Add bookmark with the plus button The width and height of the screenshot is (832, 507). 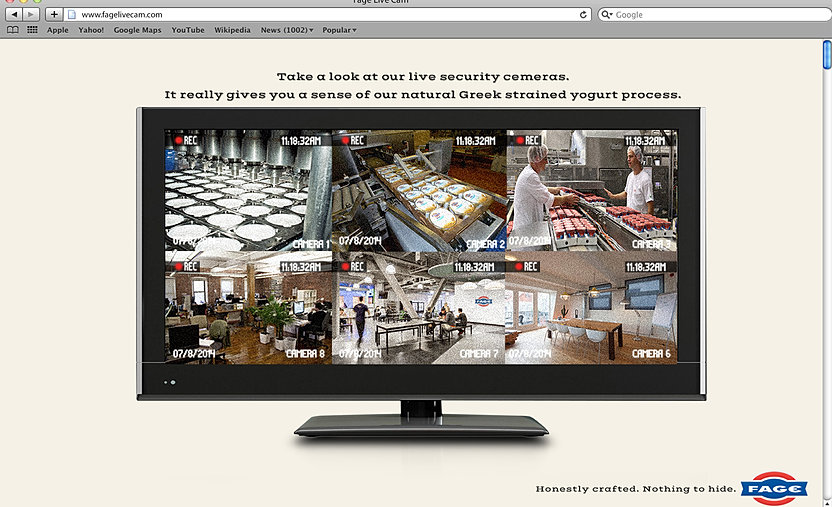click(x=54, y=14)
